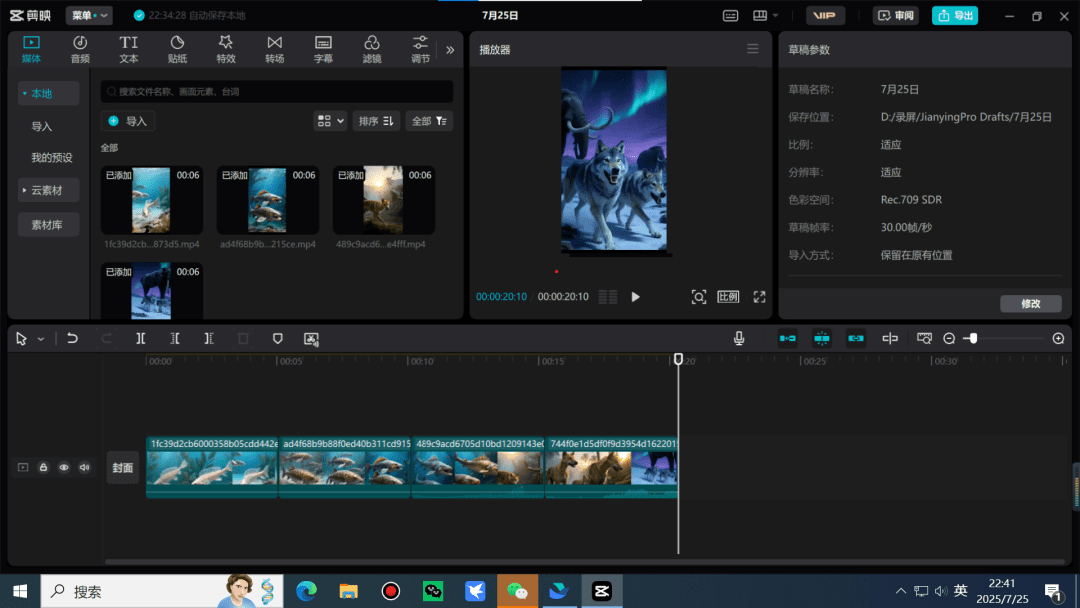The image size is (1080, 608).
Task: Toggle clip linkage on the timeline
Action: click(x=855, y=338)
